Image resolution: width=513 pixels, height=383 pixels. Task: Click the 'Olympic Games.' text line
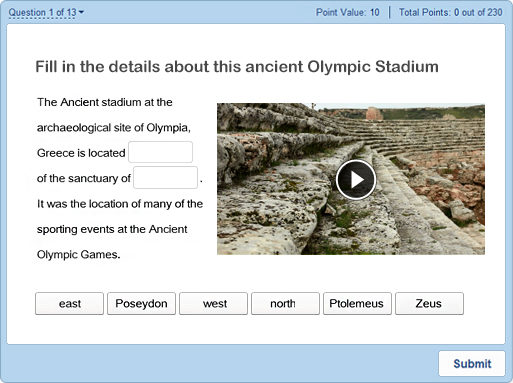coord(79,255)
